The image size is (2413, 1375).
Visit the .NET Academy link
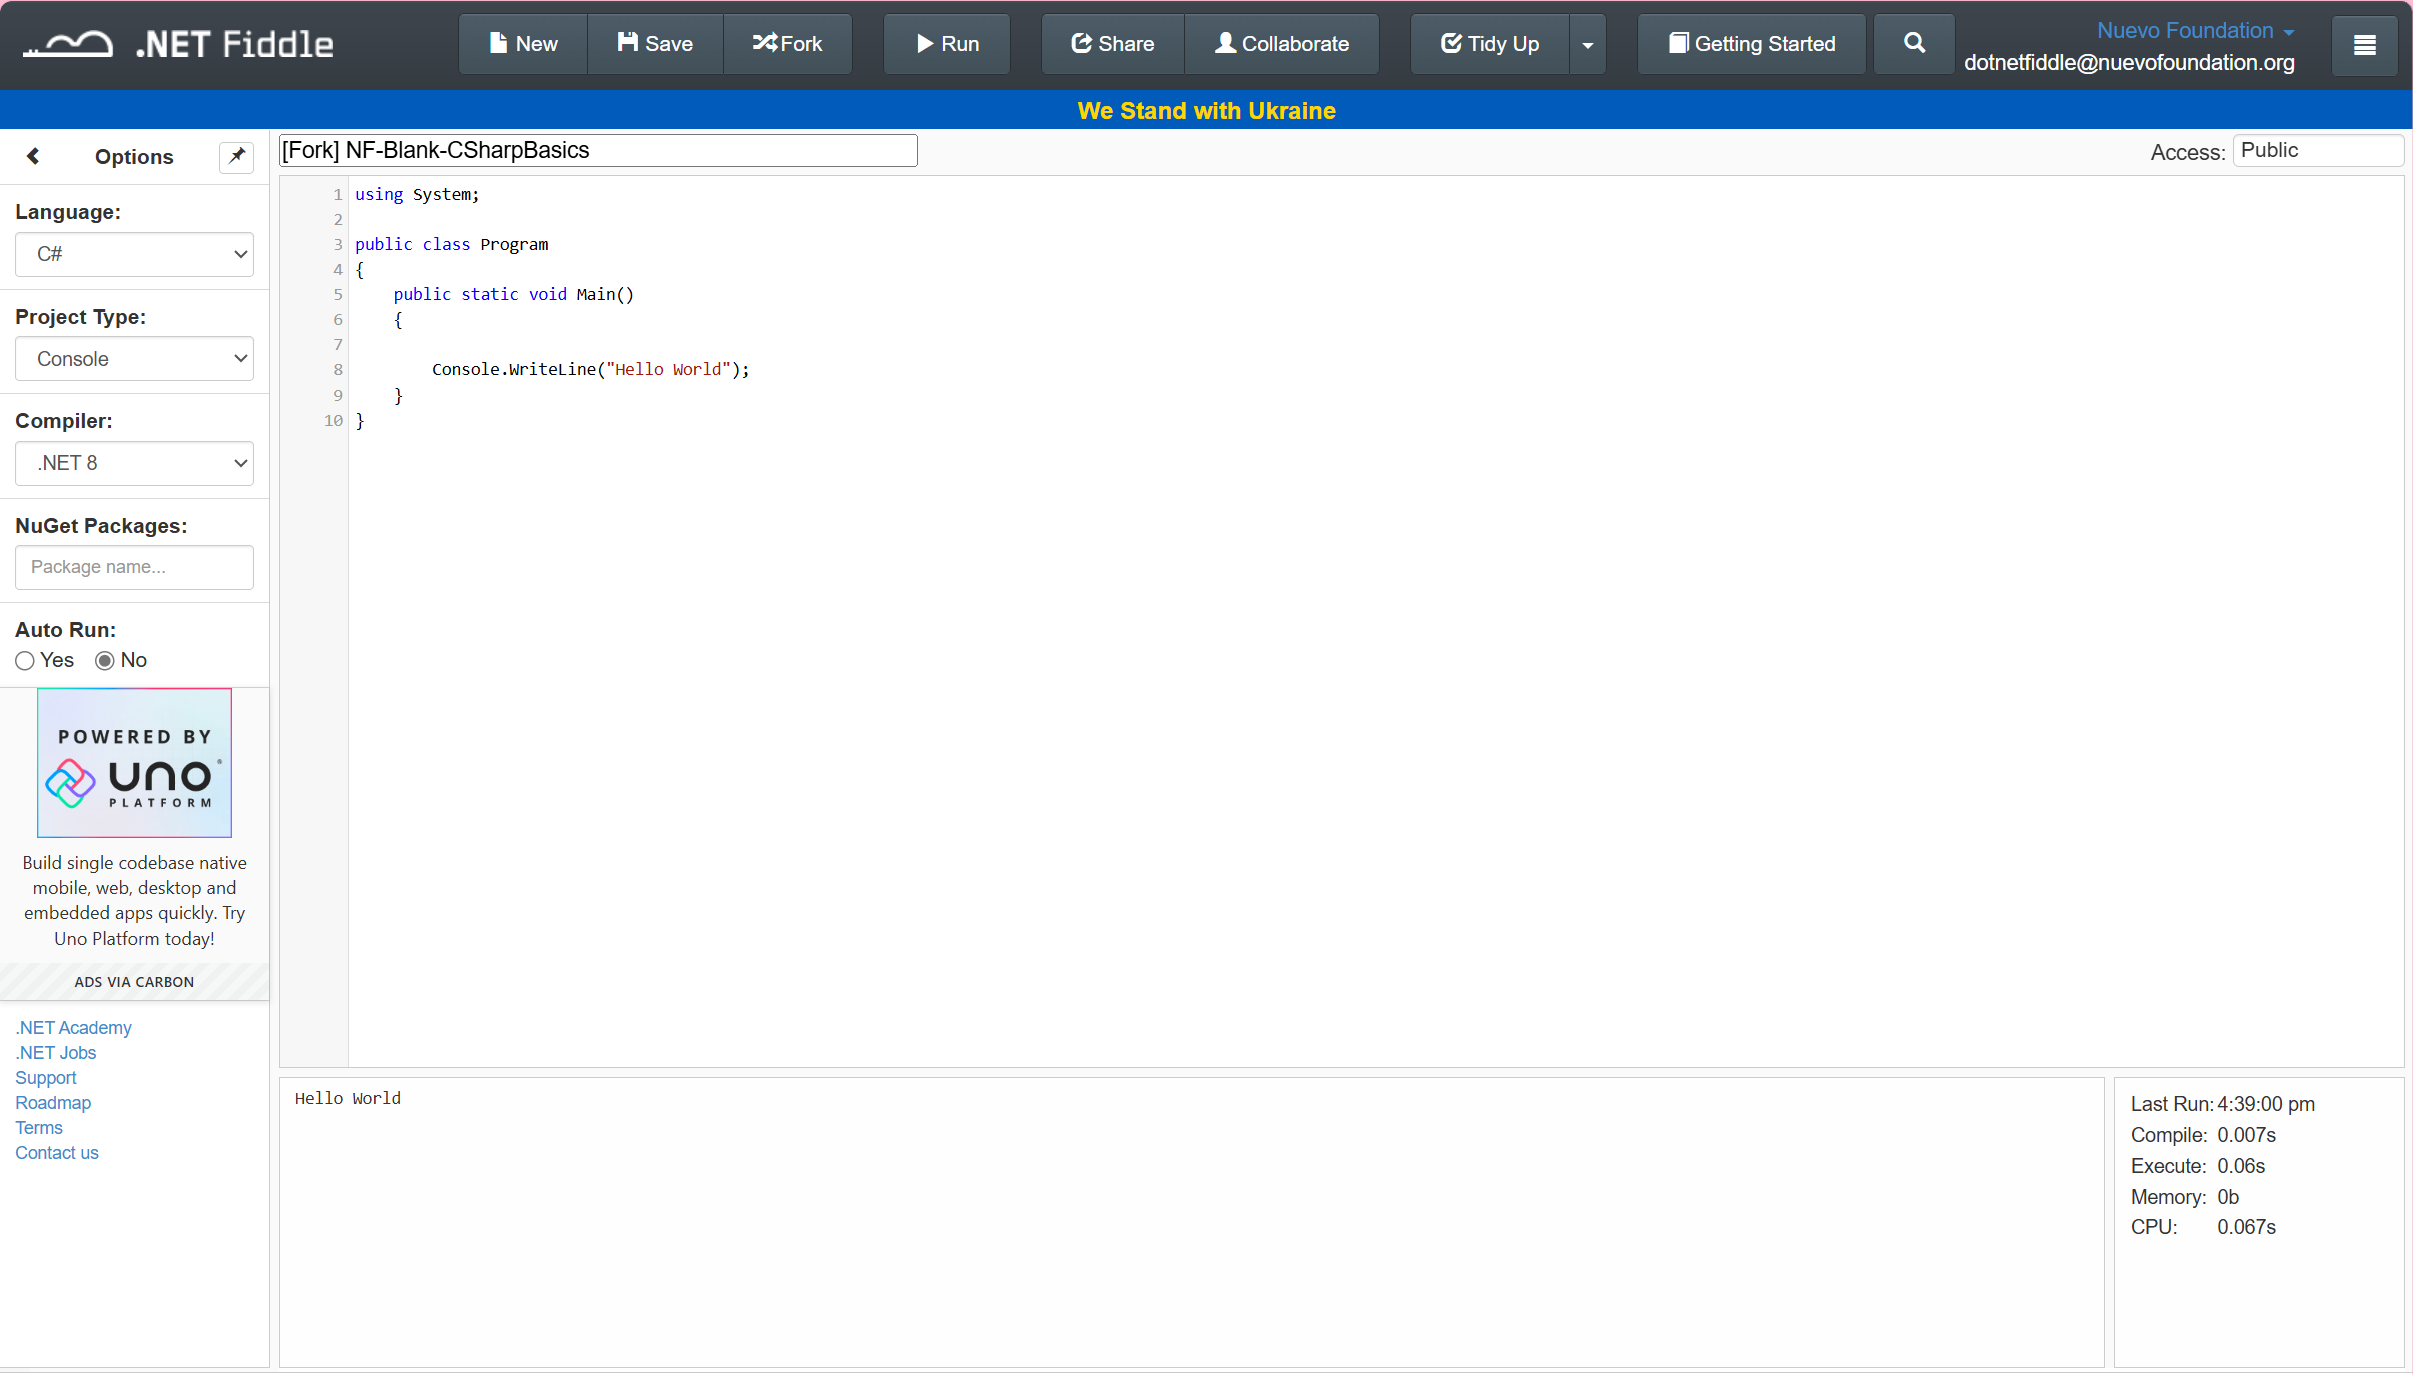tap(73, 1027)
